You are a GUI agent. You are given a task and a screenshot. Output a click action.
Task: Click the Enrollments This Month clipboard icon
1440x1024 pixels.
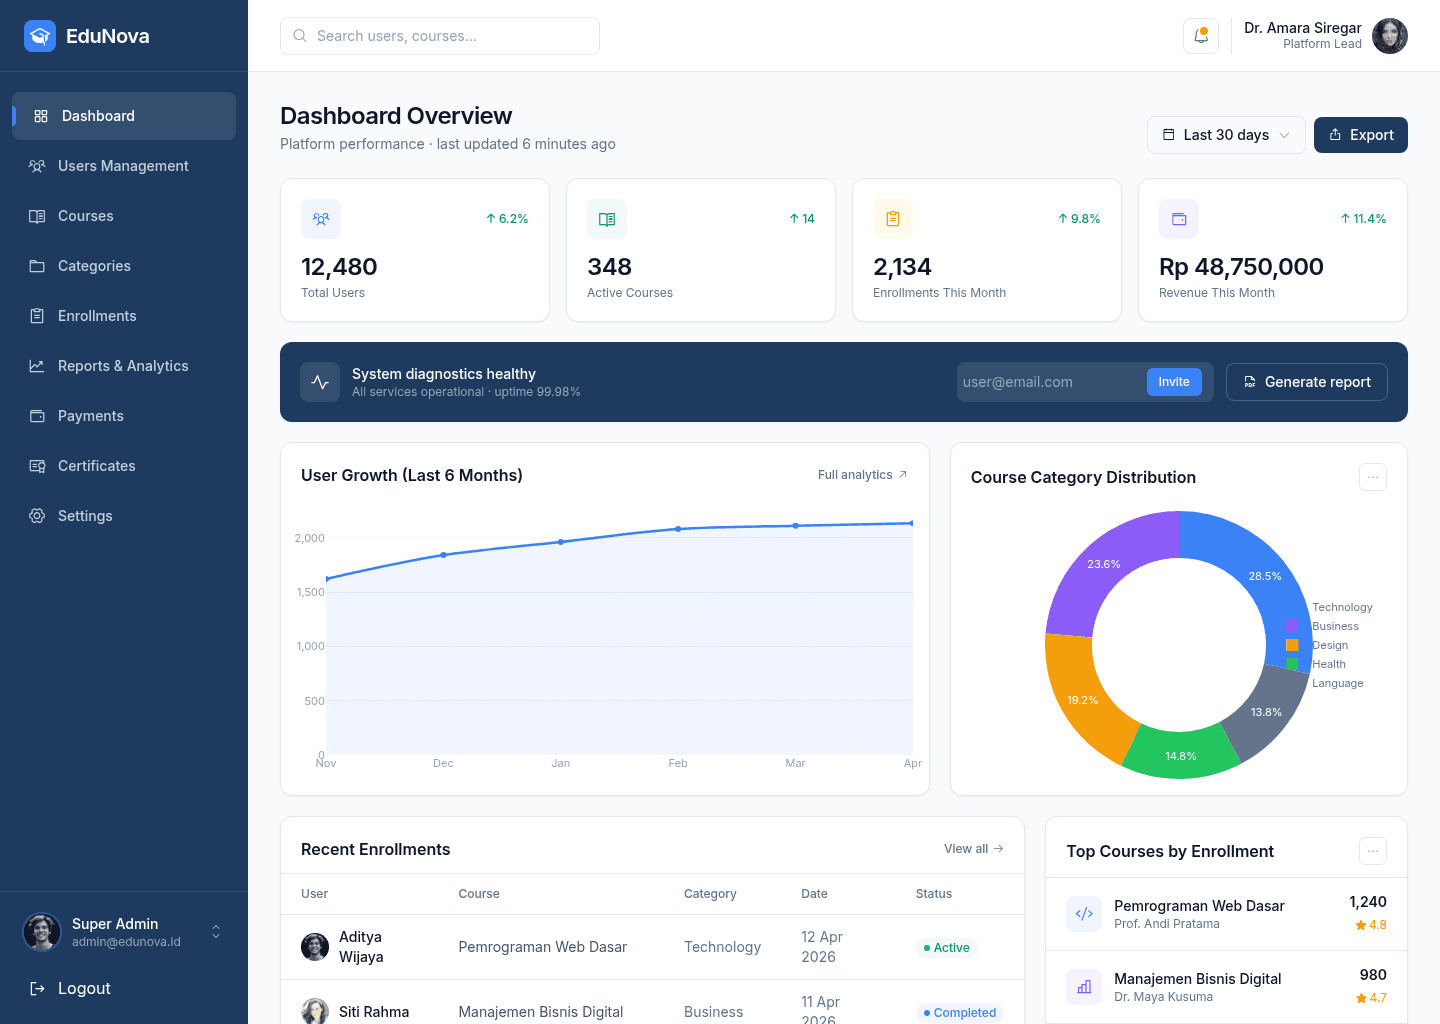coord(893,219)
